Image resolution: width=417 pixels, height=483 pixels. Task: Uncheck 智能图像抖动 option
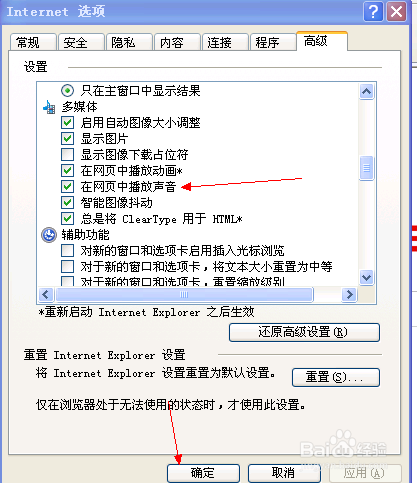pos(68,203)
